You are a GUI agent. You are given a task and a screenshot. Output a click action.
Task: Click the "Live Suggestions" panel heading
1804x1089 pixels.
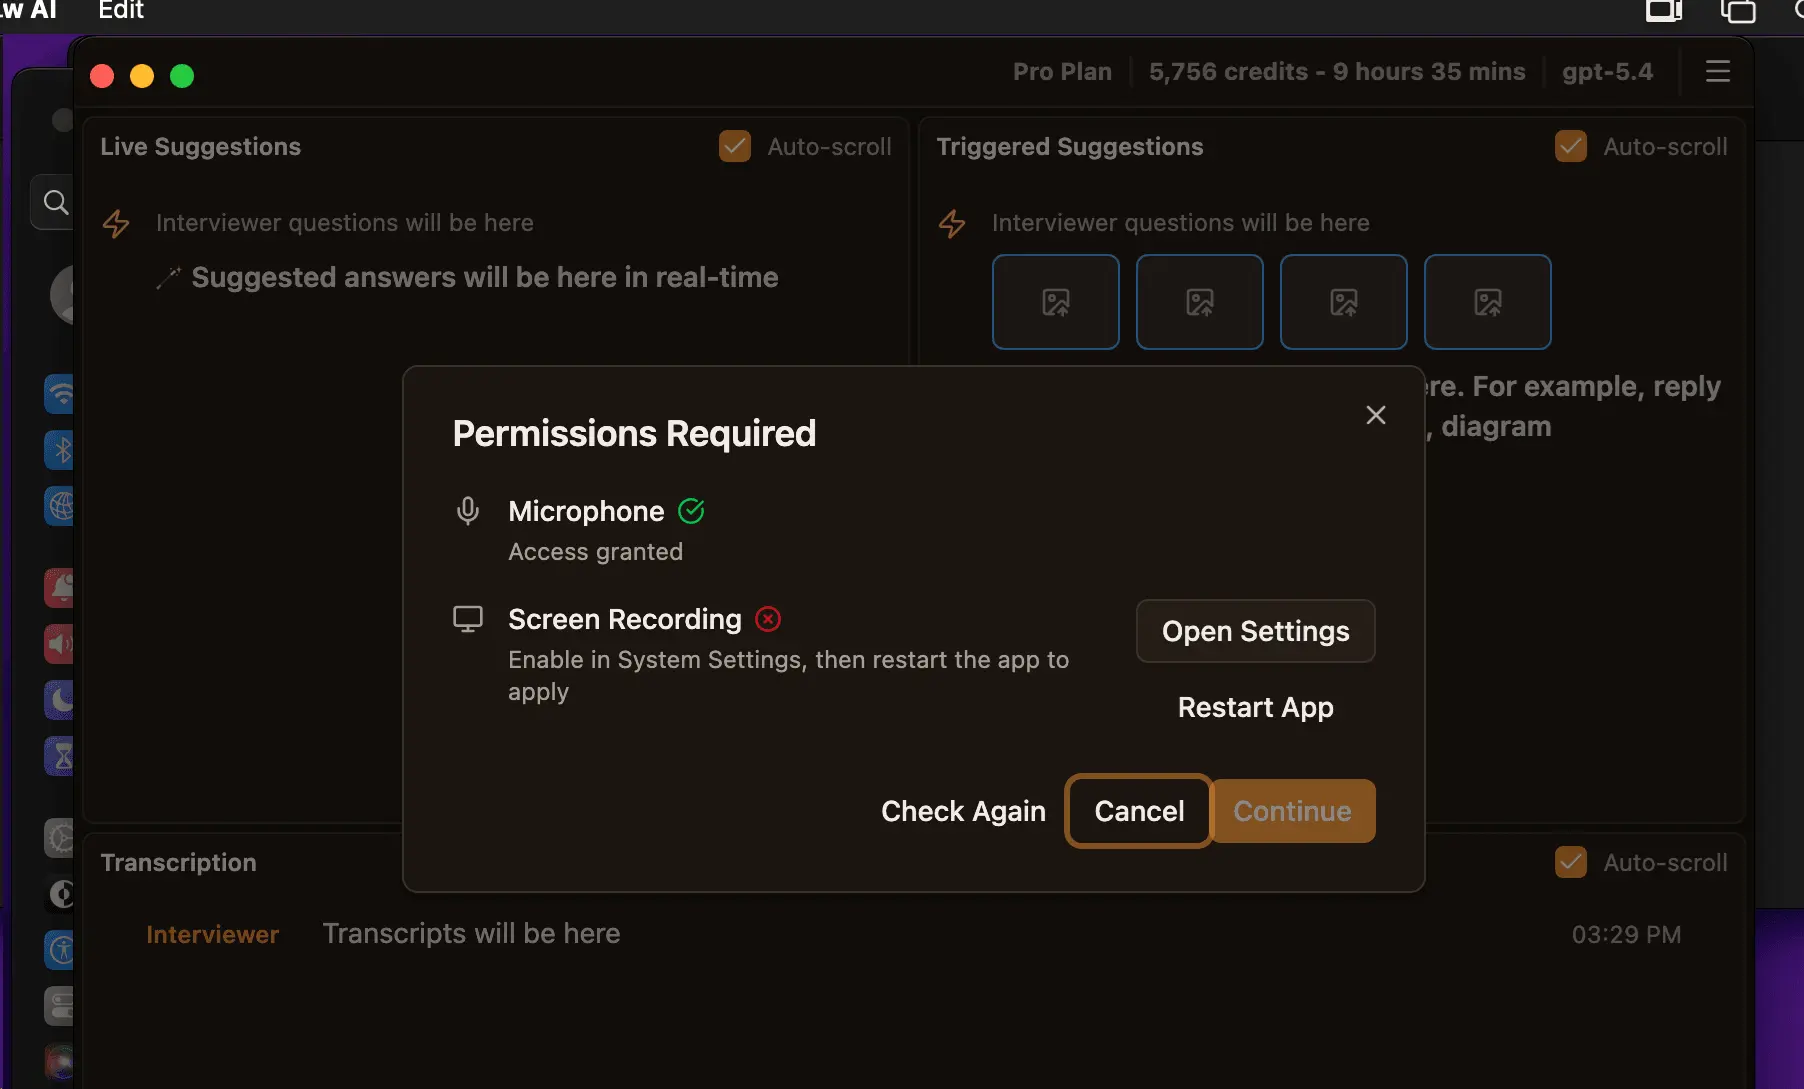click(200, 146)
